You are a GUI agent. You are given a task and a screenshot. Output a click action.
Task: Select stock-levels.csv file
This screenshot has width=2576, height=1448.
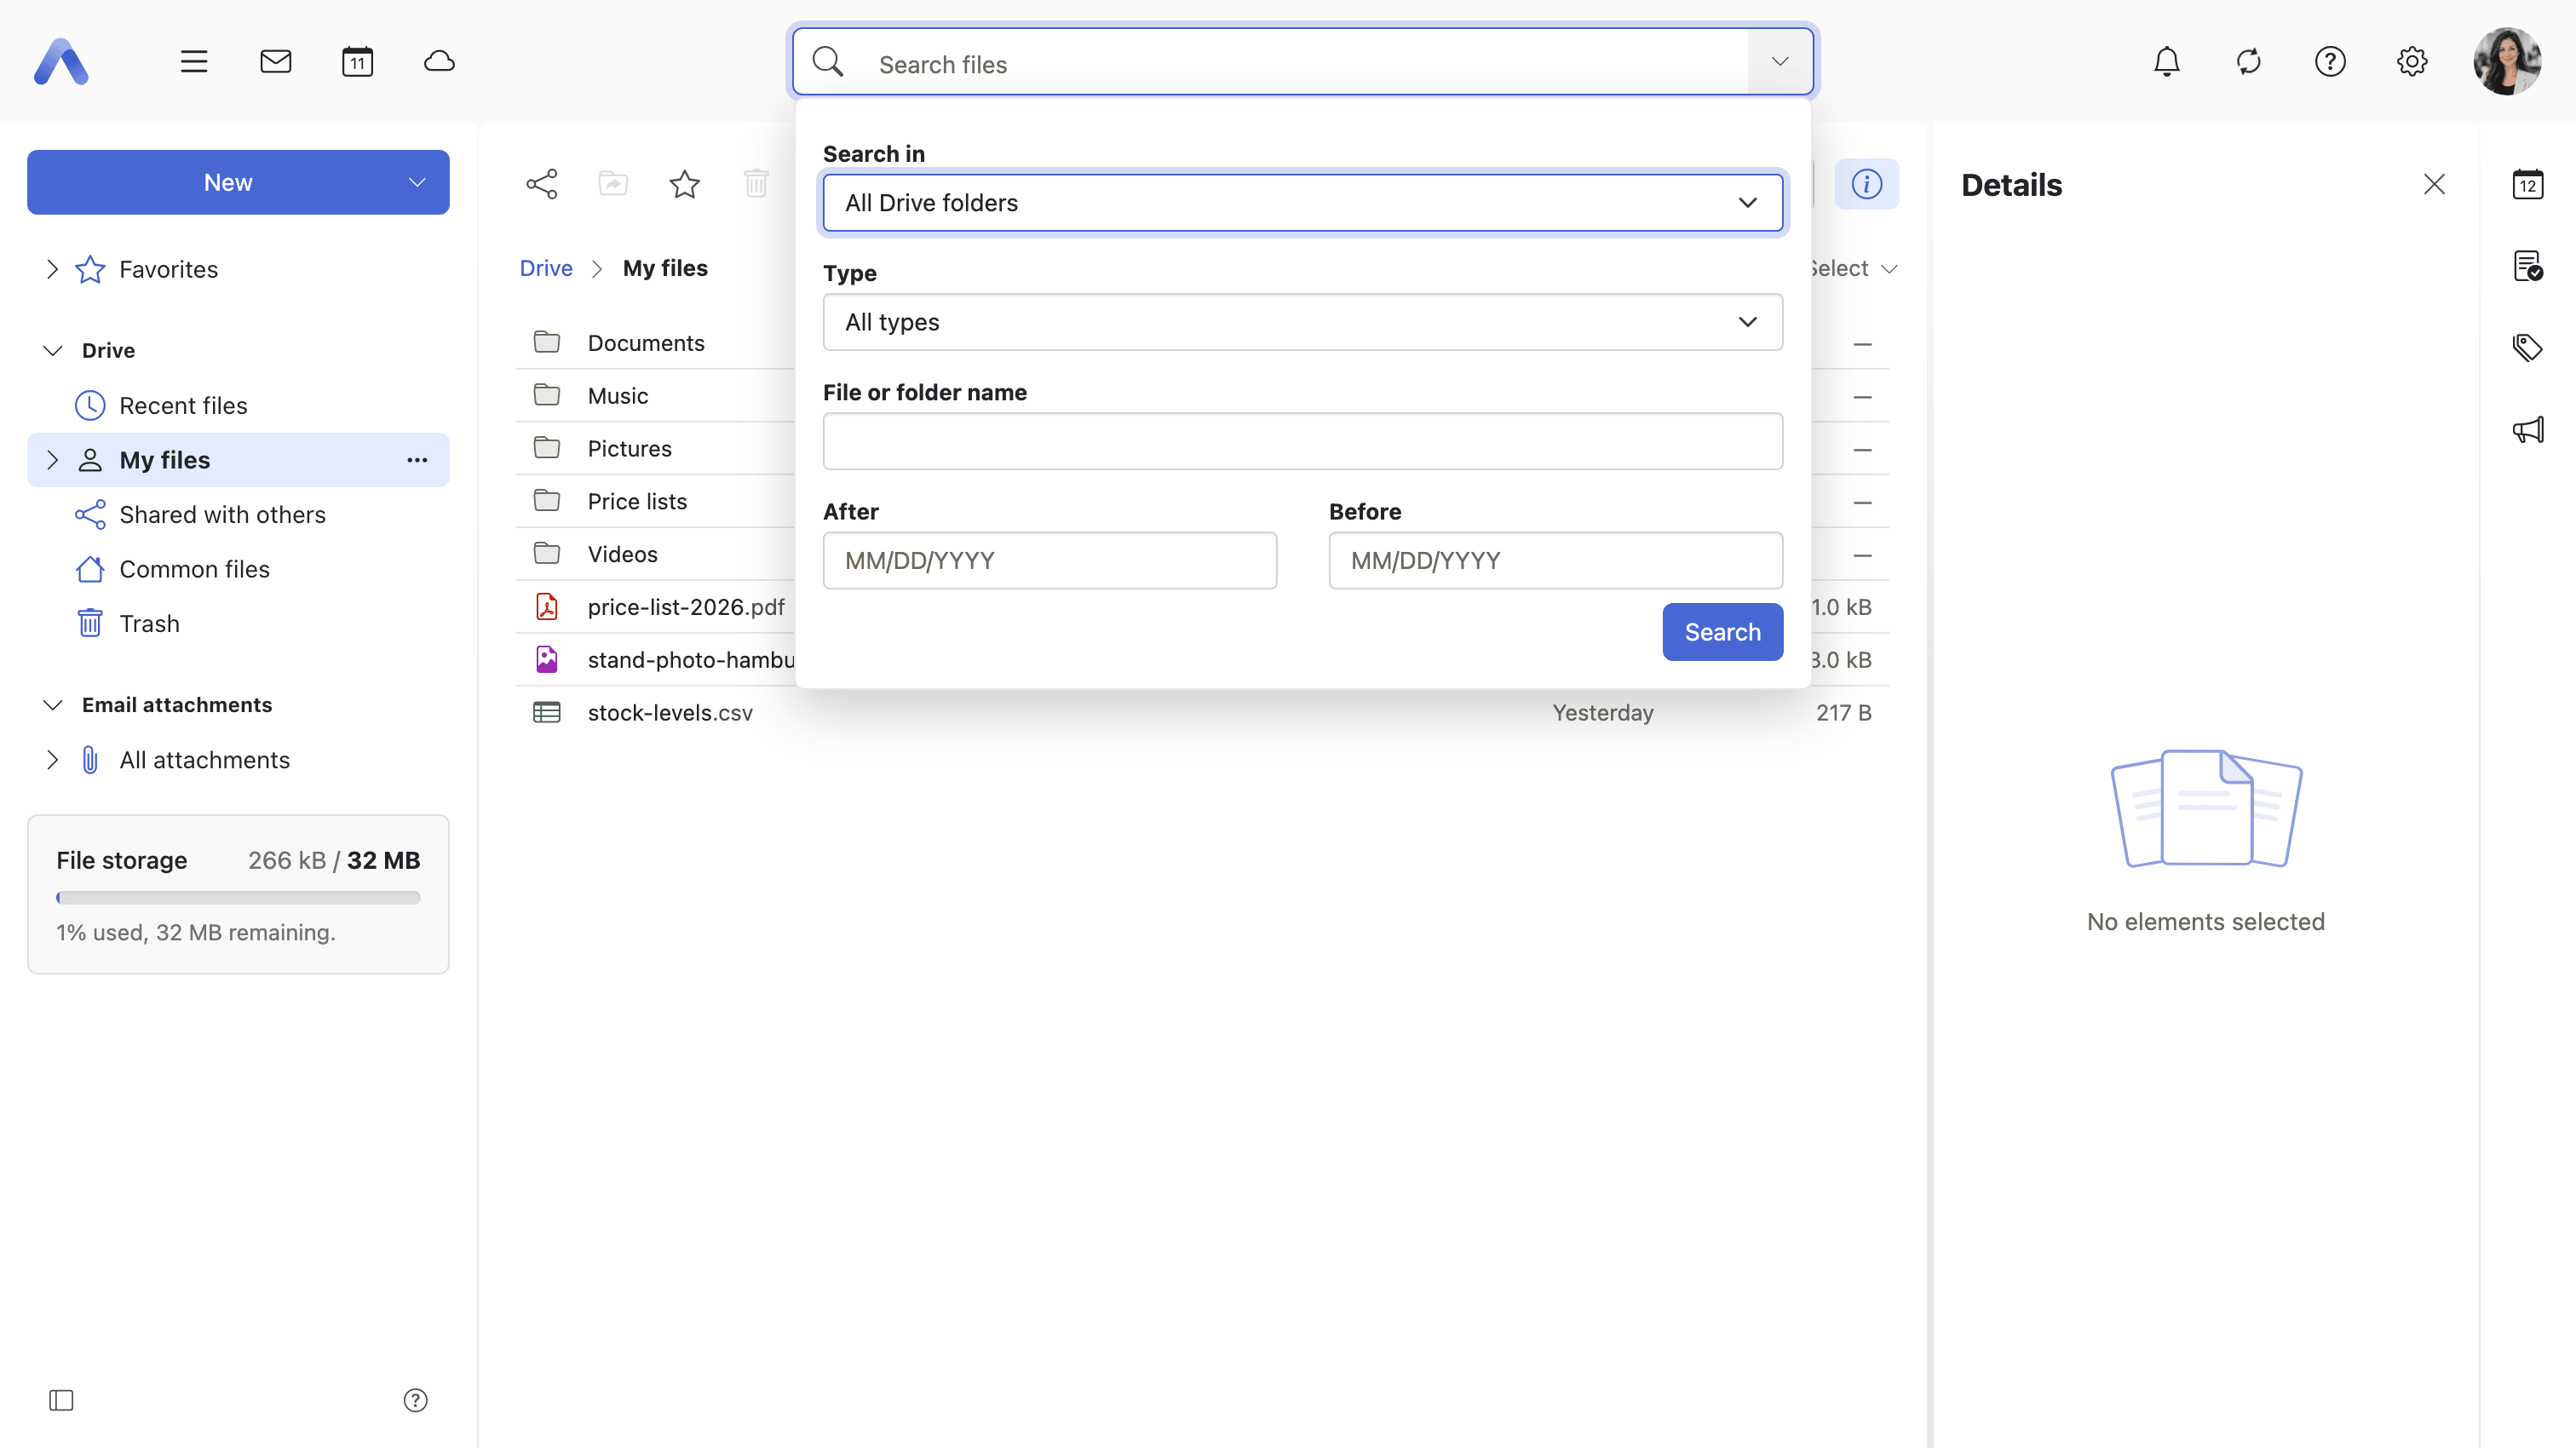[x=670, y=713]
